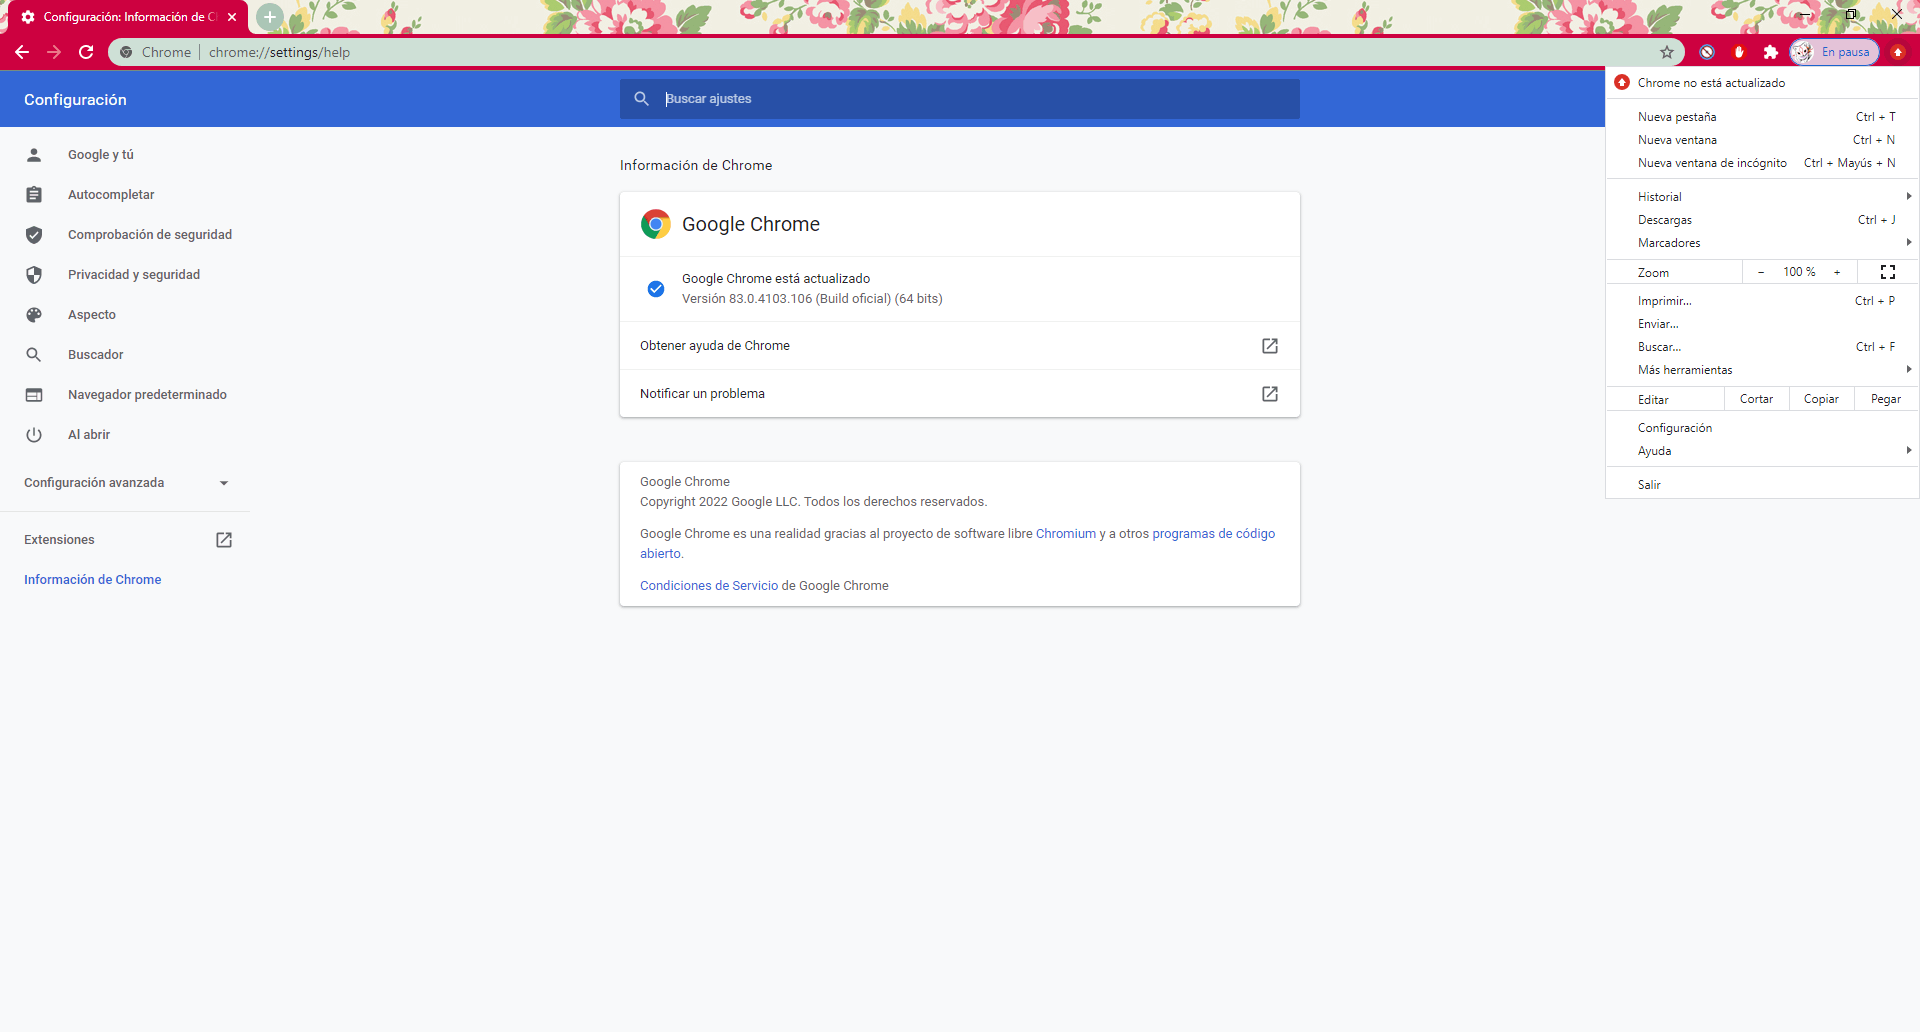
Task: Open a new tab with the plus button
Action: click(x=269, y=17)
